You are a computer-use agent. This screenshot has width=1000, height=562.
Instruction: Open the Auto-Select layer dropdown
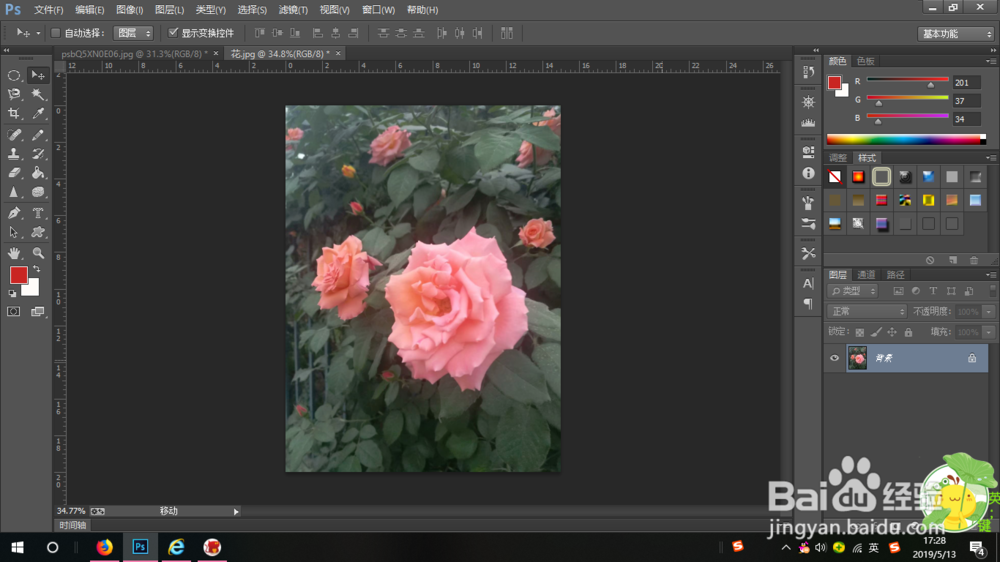coord(133,33)
